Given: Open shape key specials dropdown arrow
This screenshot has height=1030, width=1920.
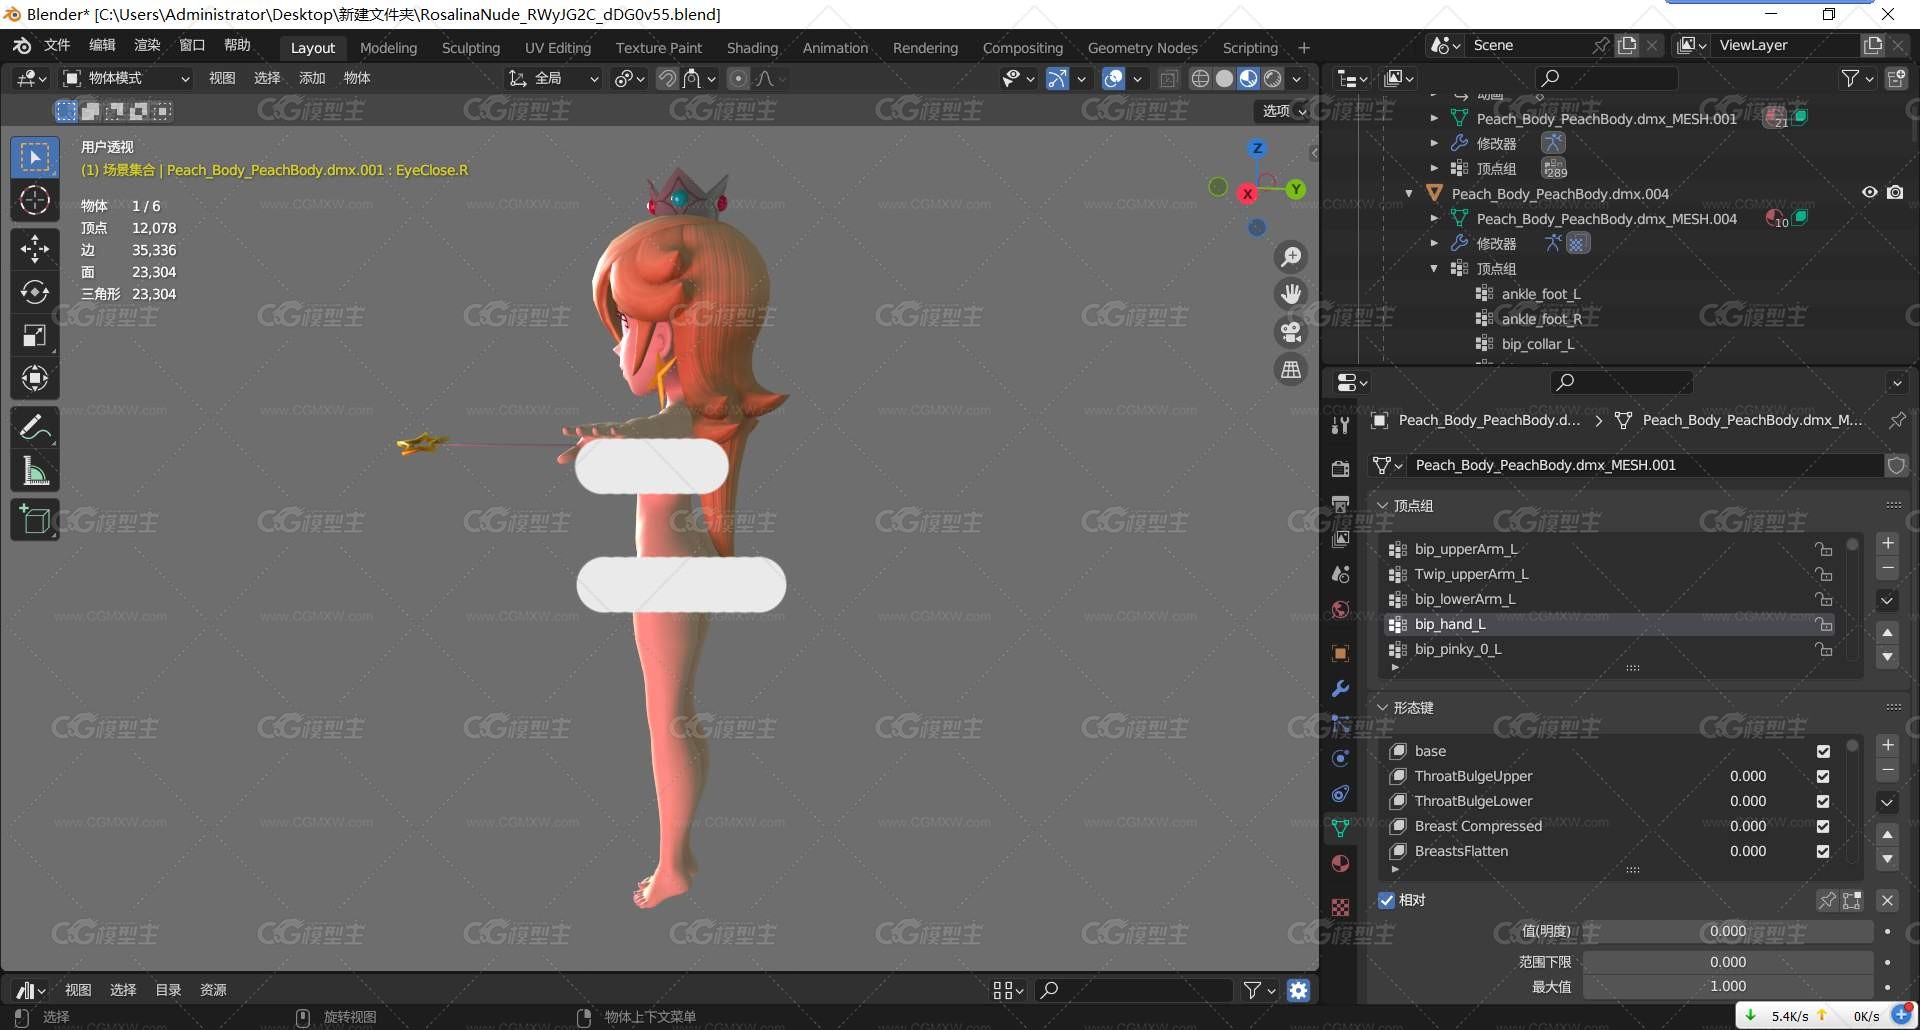Looking at the screenshot, I should [1887, 802].
